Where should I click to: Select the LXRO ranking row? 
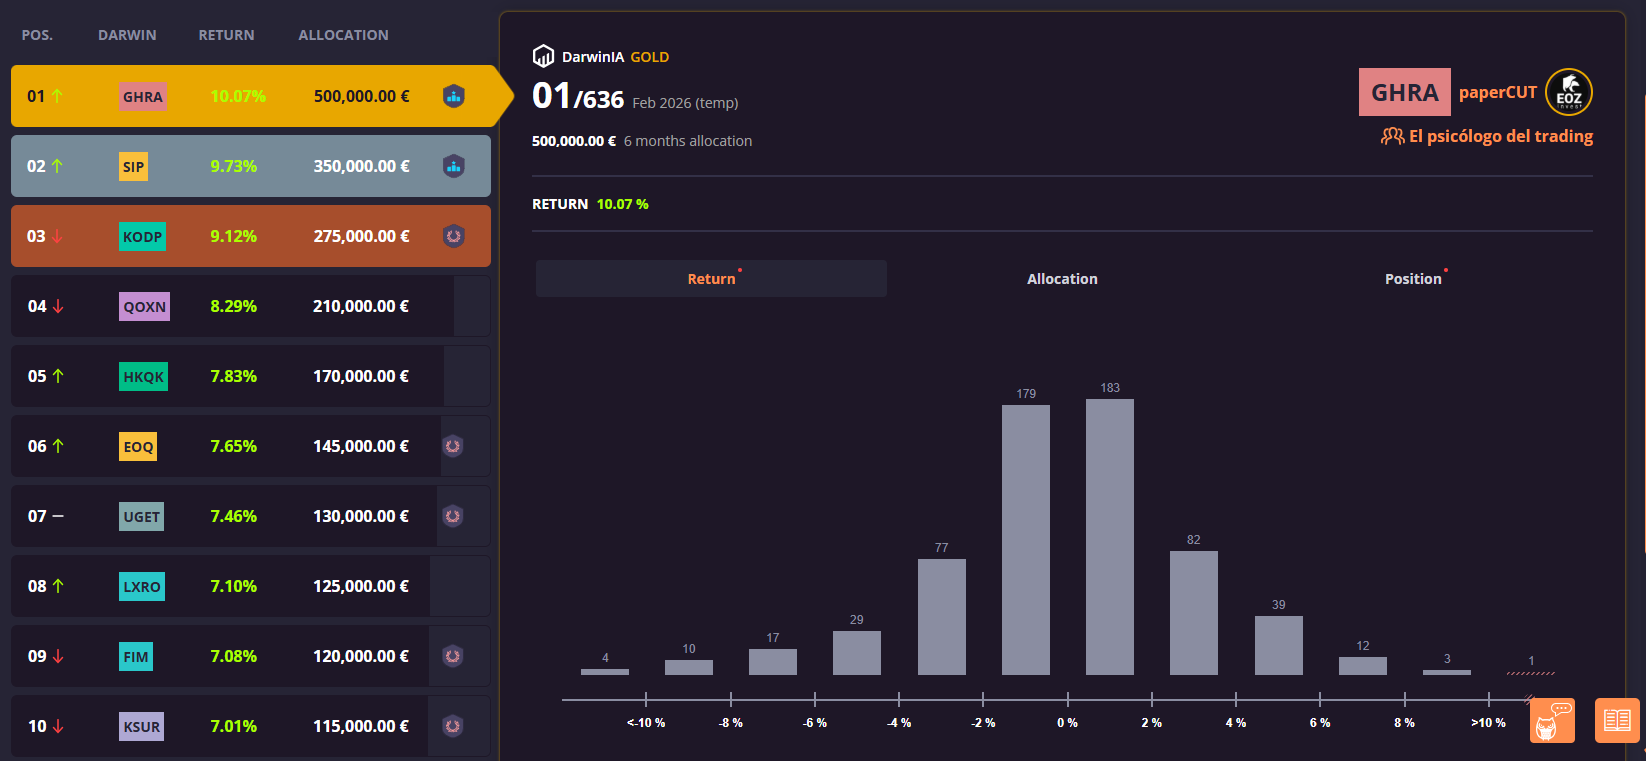[250, 586]
